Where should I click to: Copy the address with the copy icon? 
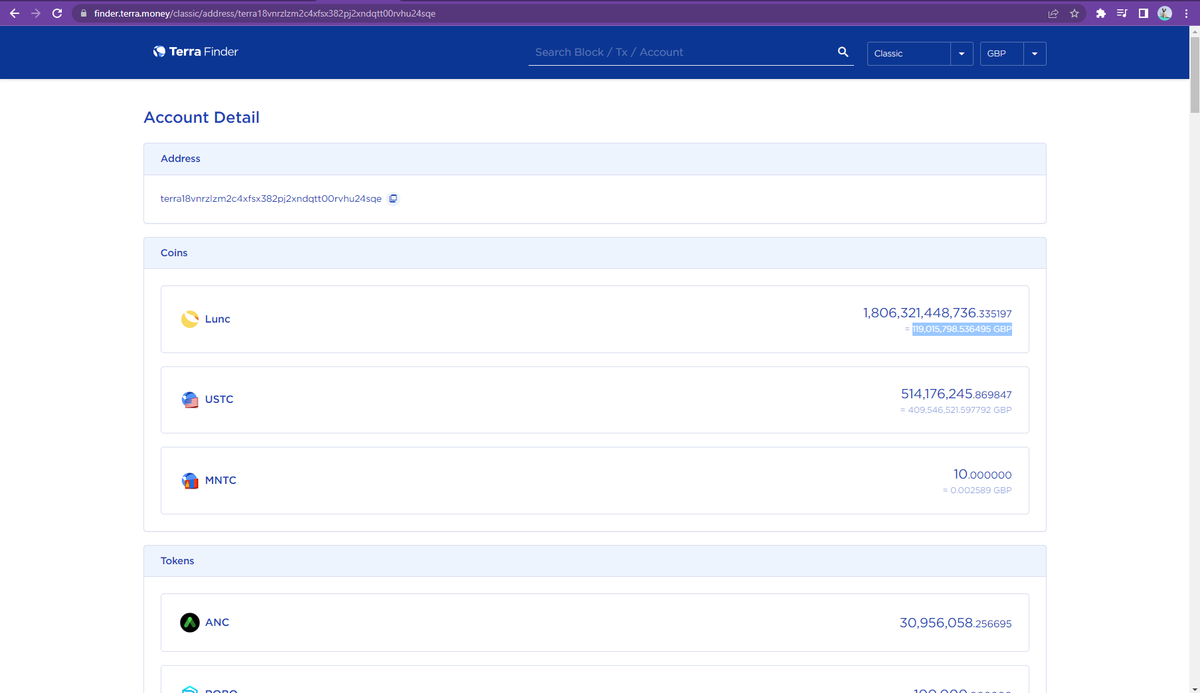393,198
